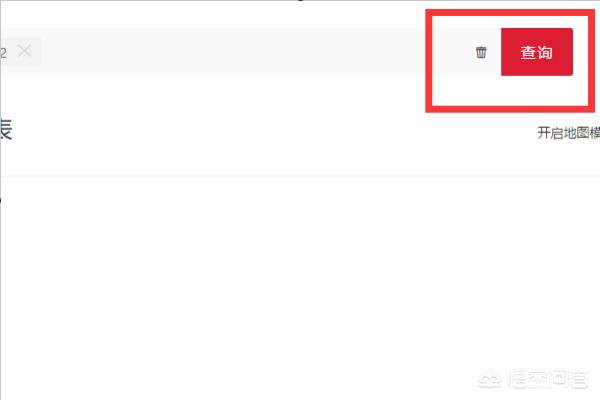This screenshot has height=400, width=600.
Task: Click the number 2 in the filter chip
Action: (3, 53)
